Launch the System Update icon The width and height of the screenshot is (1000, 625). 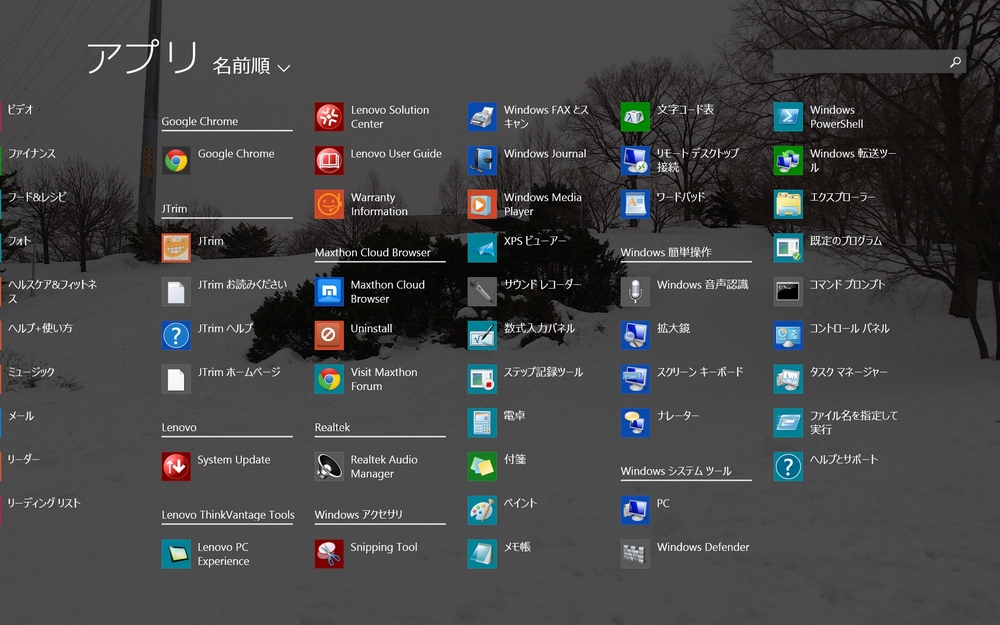tap(176, 466)
